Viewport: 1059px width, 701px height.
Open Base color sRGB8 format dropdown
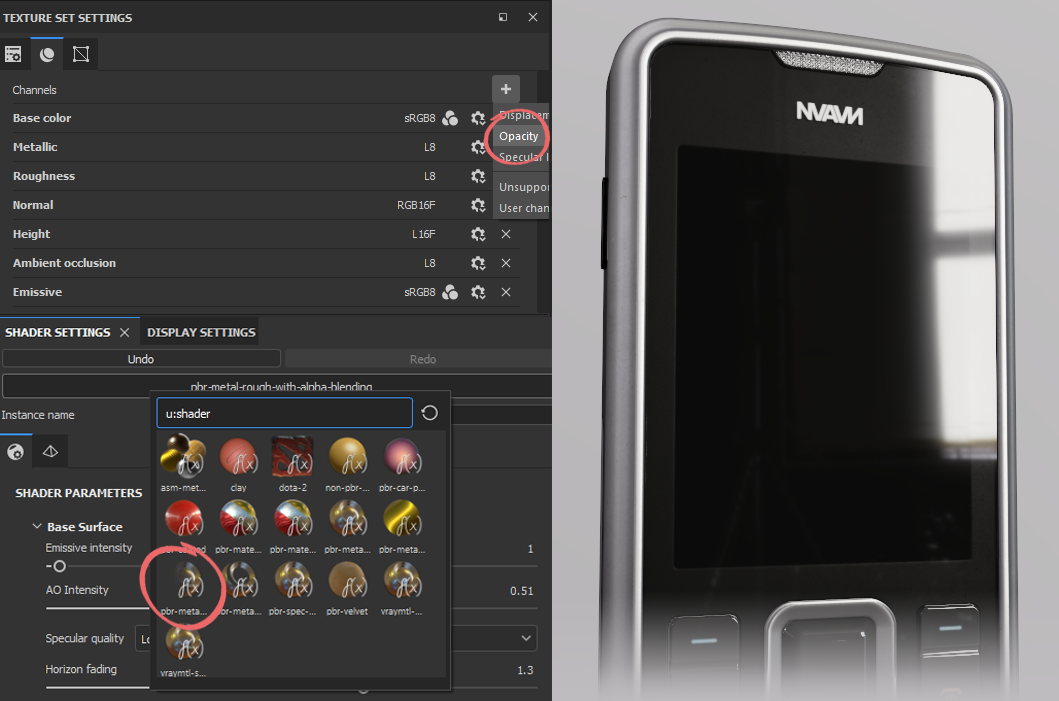click(419, 118)
